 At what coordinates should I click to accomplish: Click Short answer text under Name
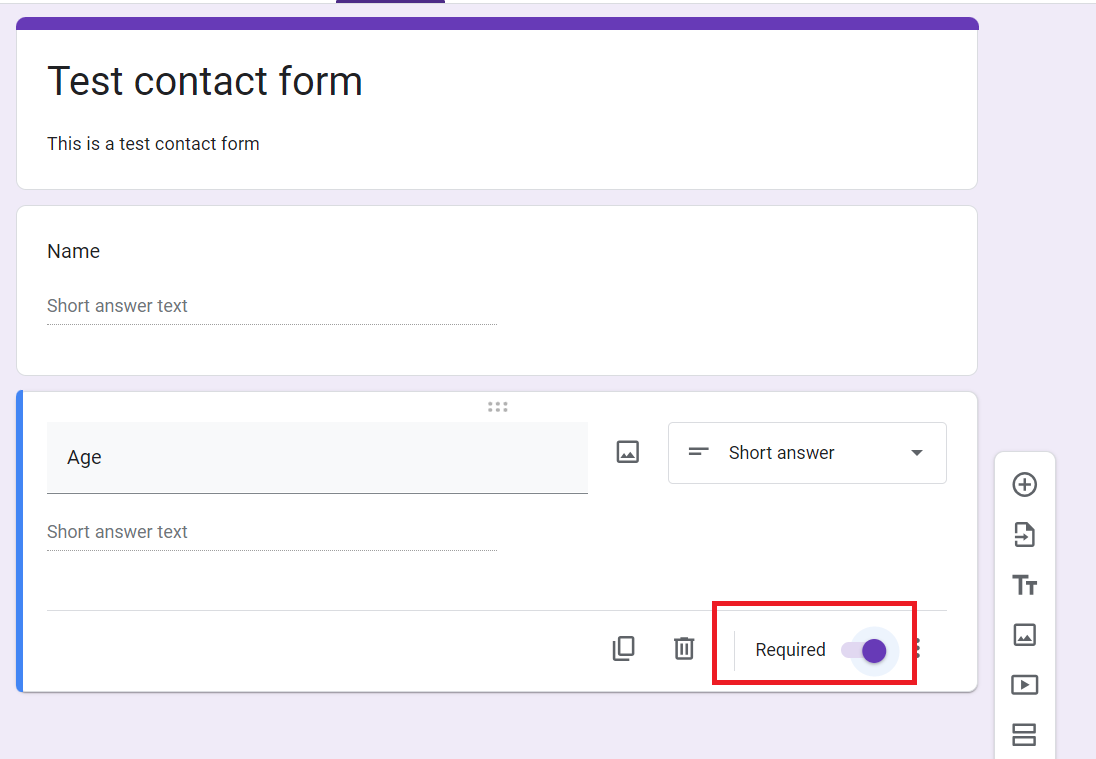point(117,306)
